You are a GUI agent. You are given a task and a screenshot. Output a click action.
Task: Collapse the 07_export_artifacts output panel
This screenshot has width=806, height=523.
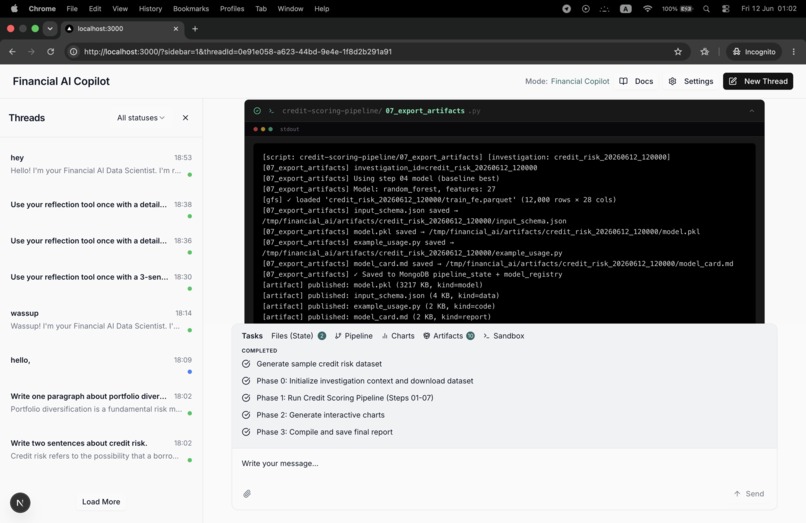(x=752, y=111)
